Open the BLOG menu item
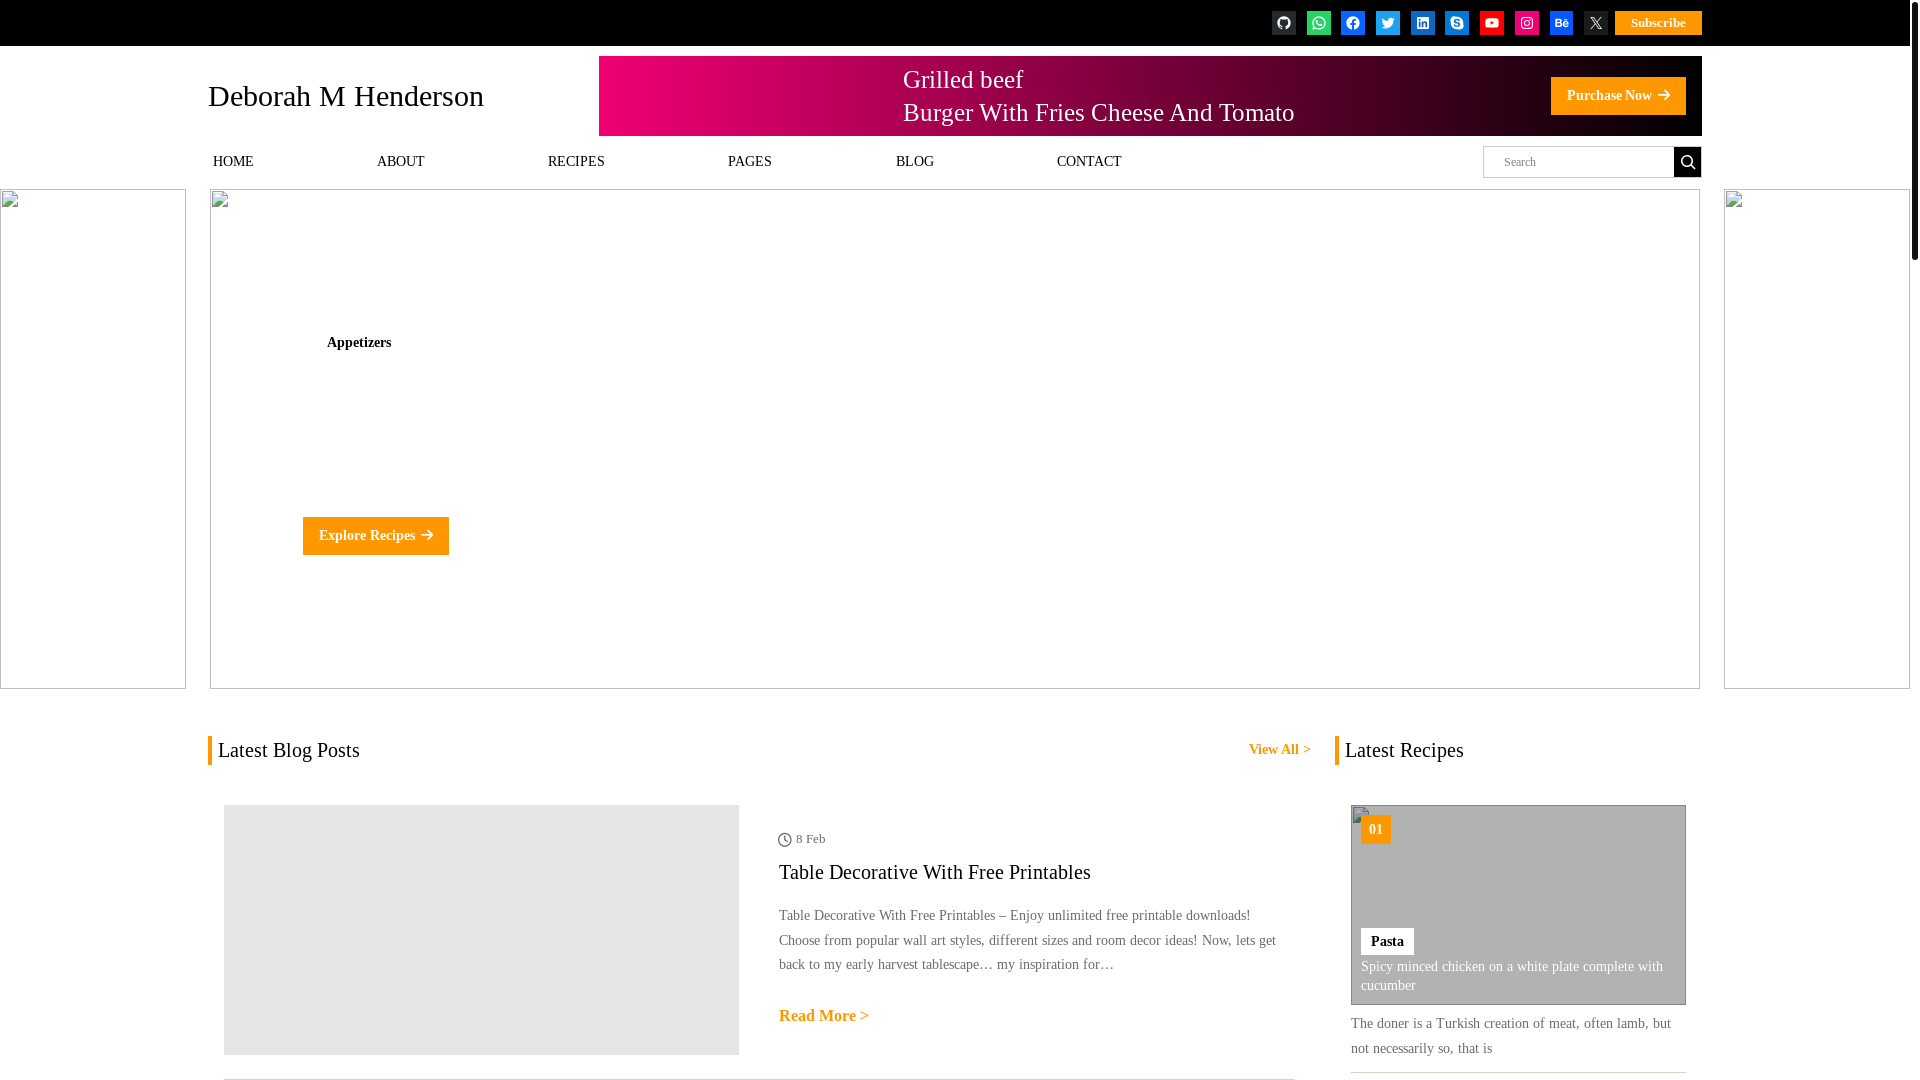The height and width of the screenshot is (1080, 1920). [x=915, y=162]
